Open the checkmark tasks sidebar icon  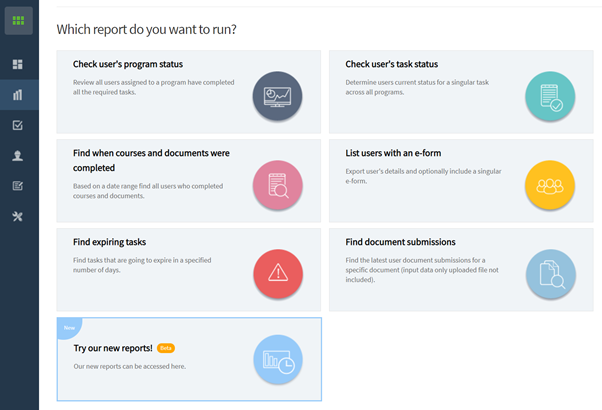point(18,126)
